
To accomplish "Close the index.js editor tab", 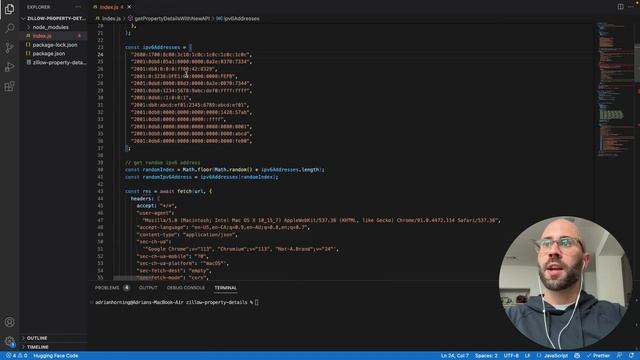I will click(x=129, y=7).
